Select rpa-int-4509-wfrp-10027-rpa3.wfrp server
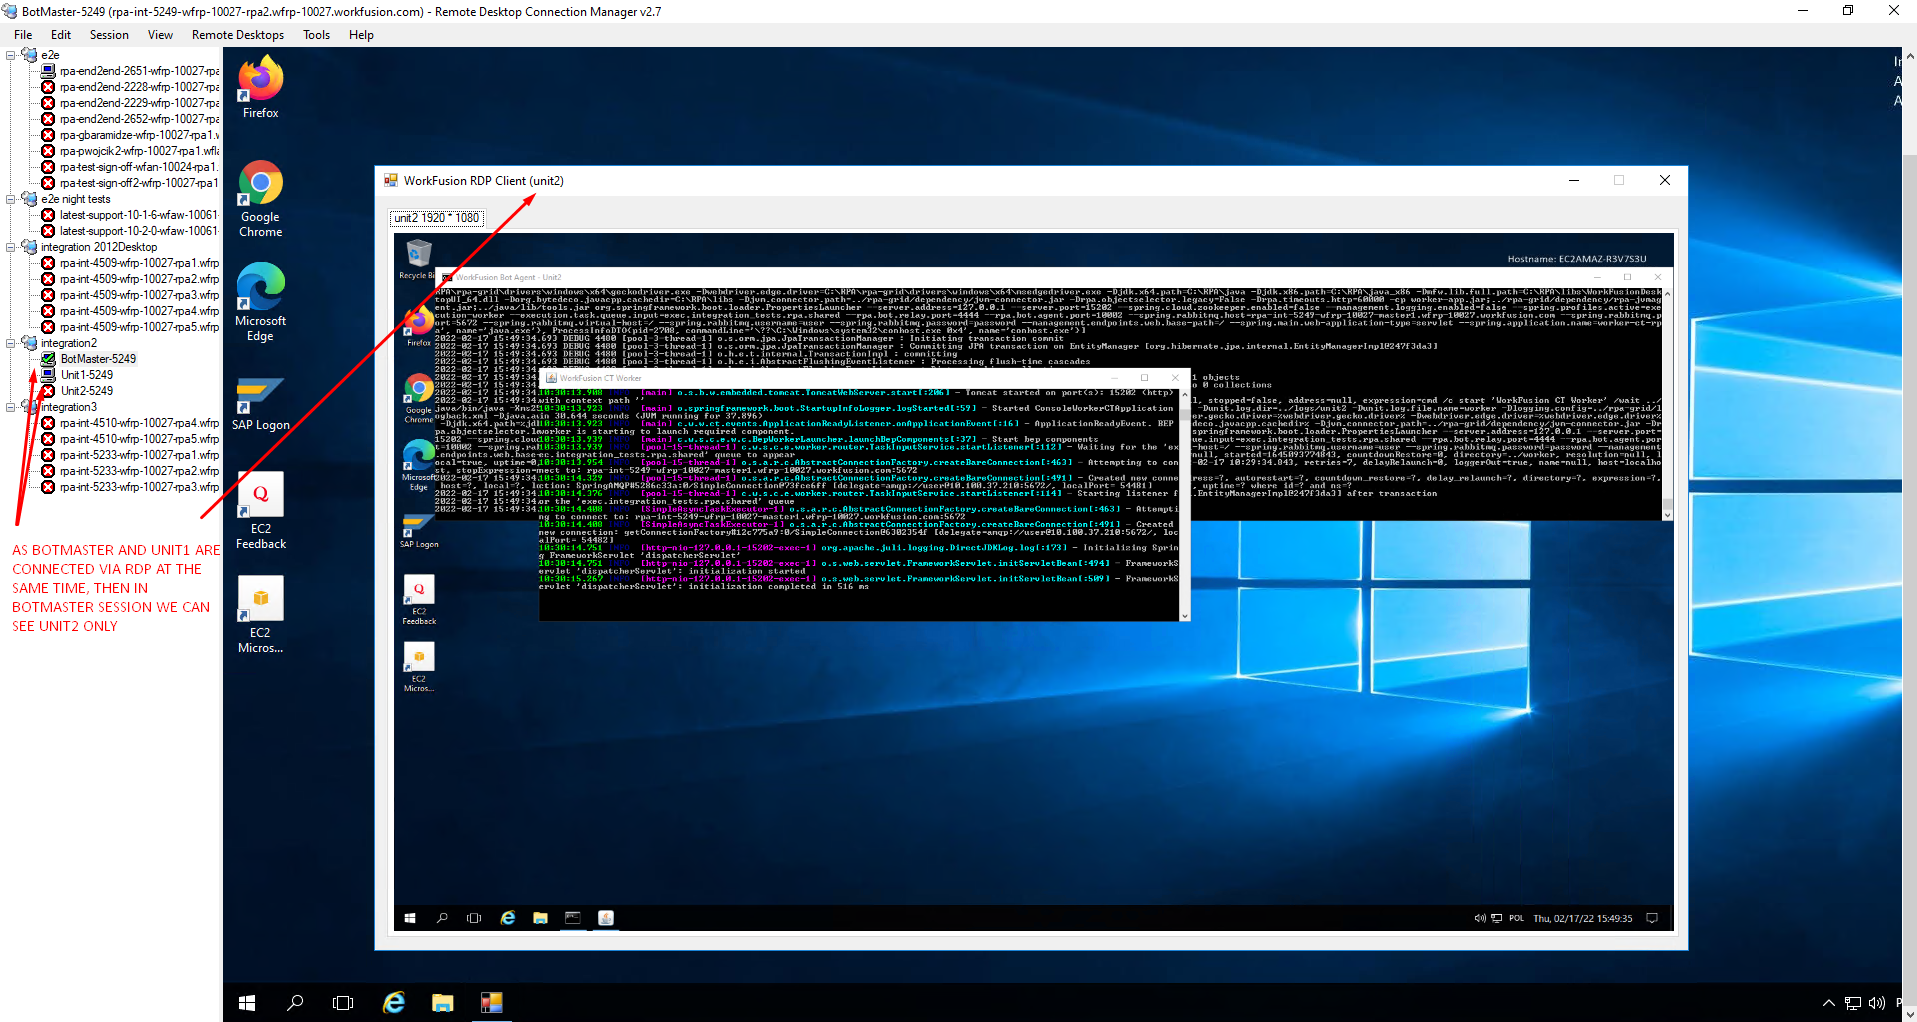This screenshot has width=1917, height=1022. click(x=139, y=295)
